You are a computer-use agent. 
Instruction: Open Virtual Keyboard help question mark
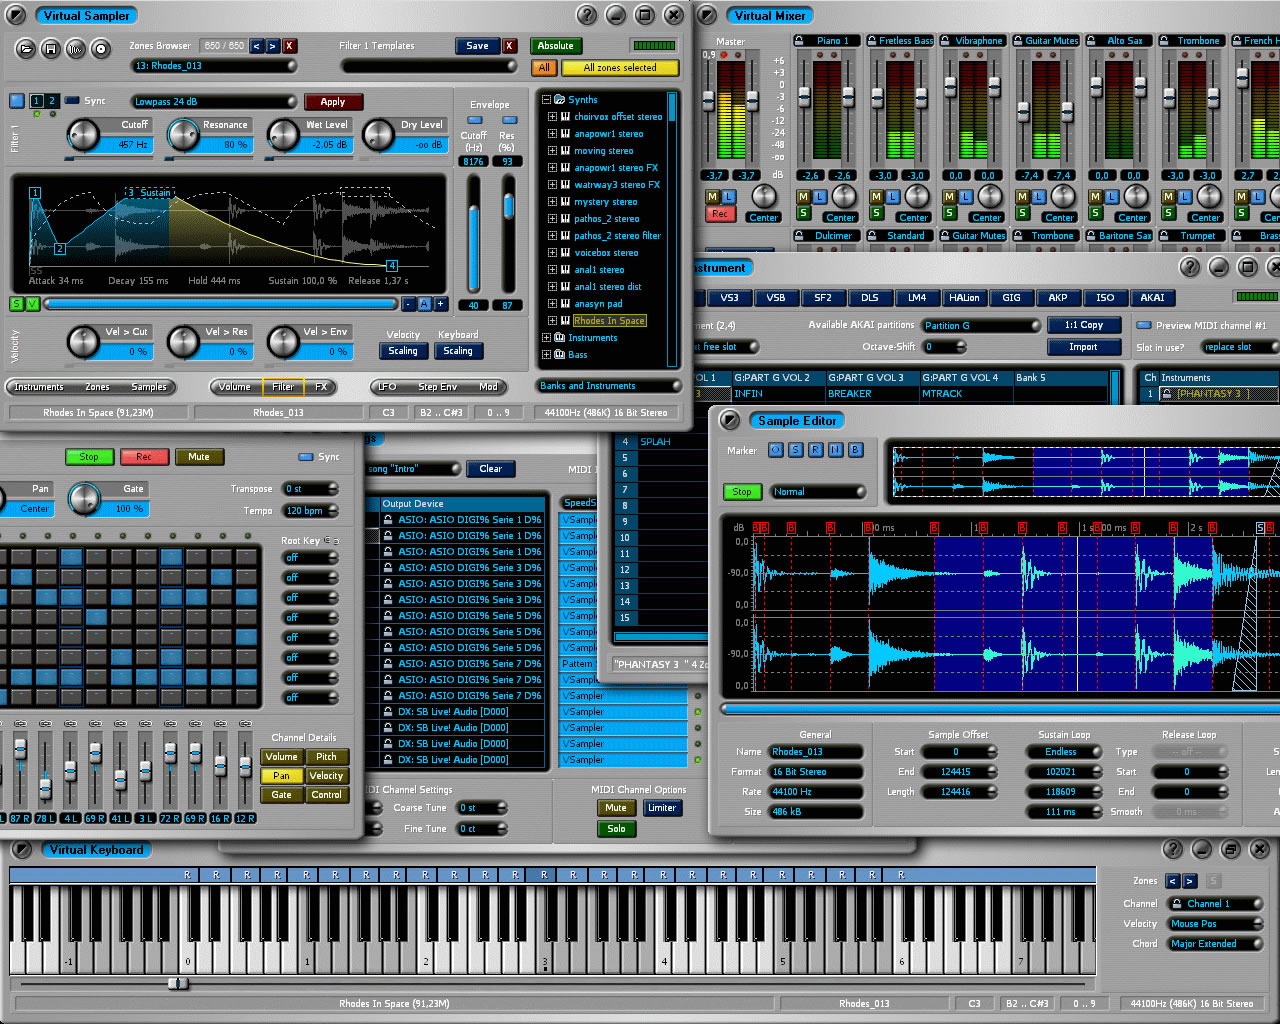click(1173, 850)
